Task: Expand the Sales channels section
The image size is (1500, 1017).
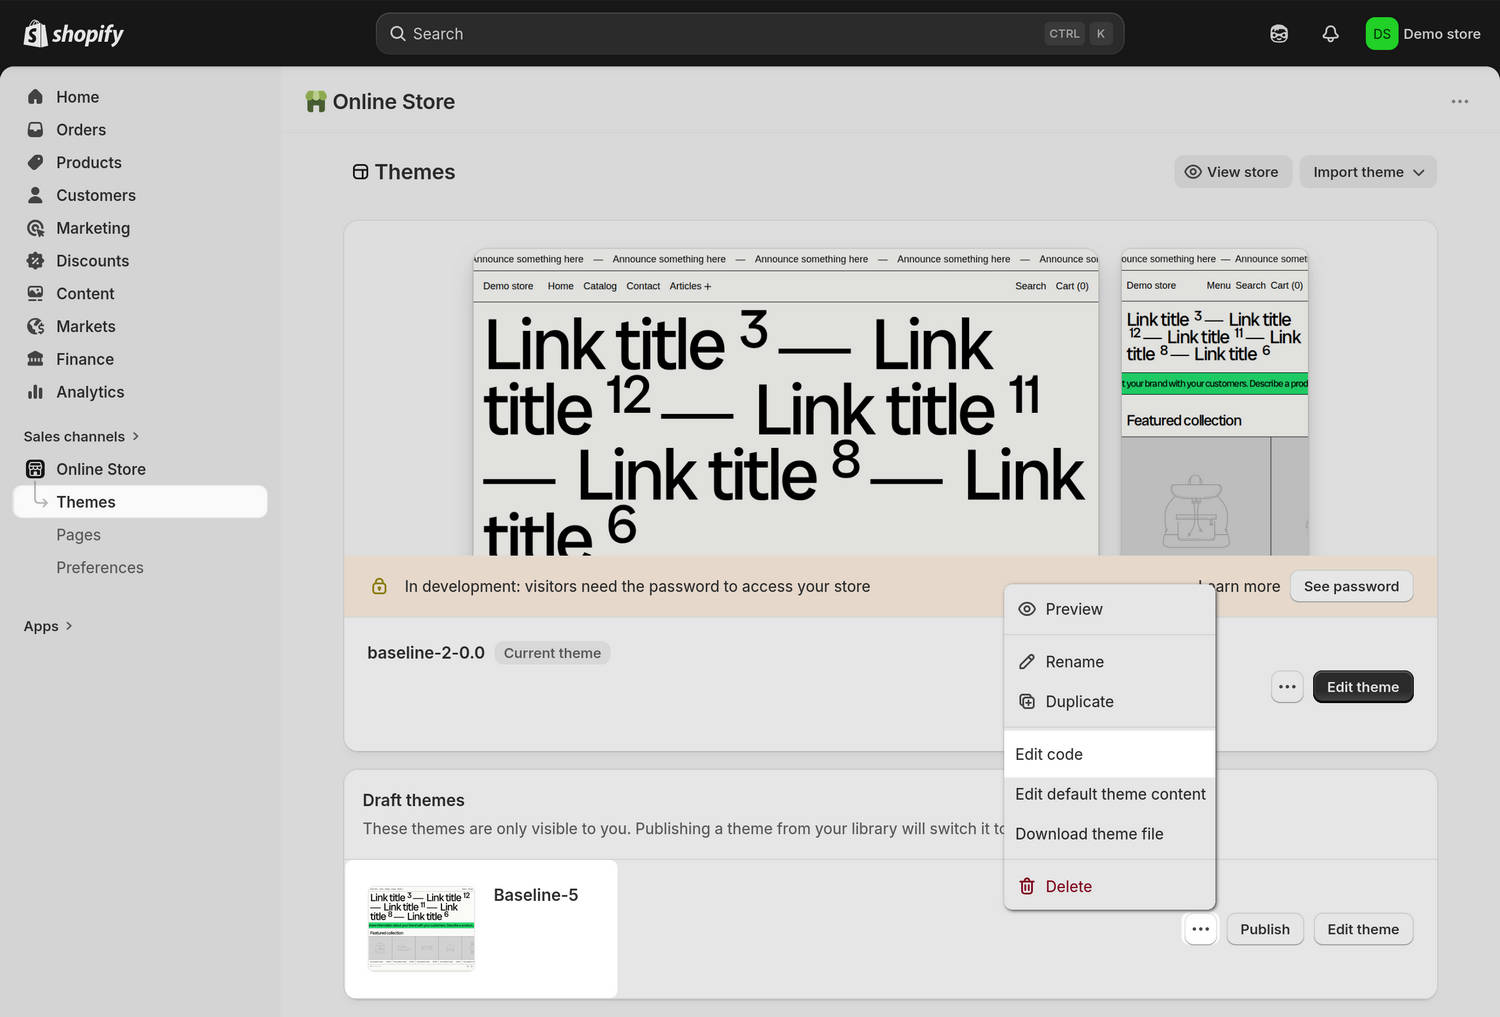Action: pos(82,436)
